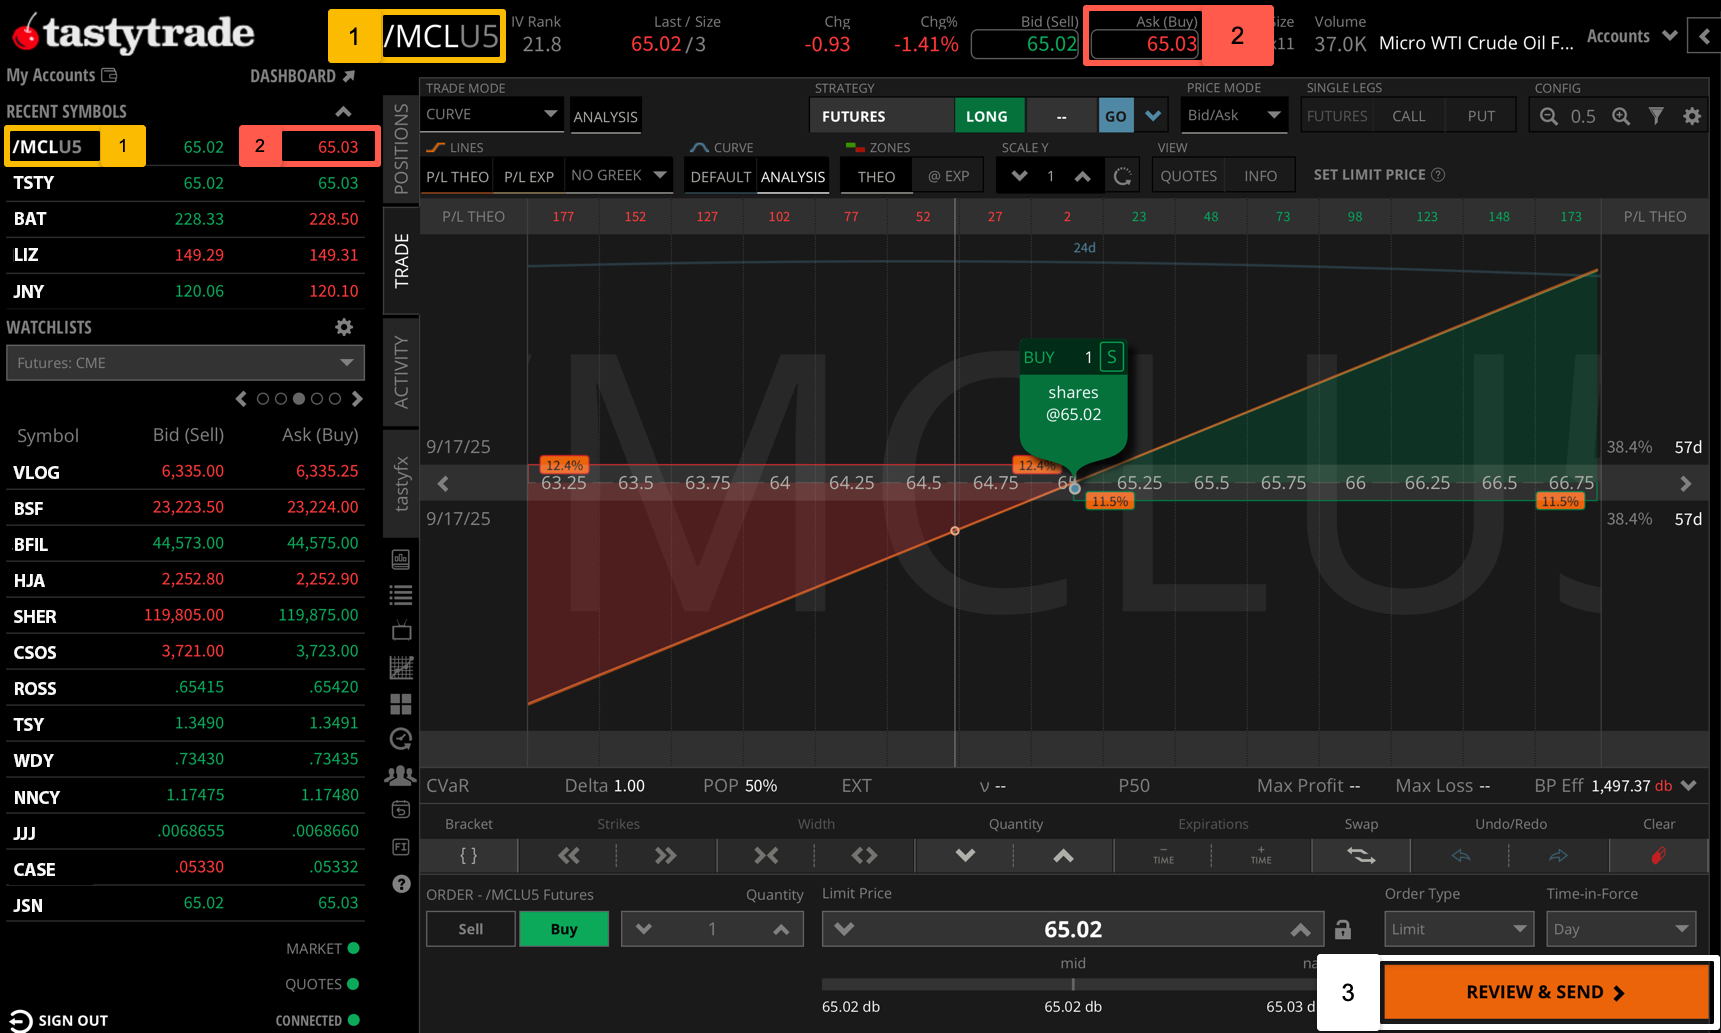
Task: Open the Bid/Ask price mode dropdown
Action: tap(1233, 115)
